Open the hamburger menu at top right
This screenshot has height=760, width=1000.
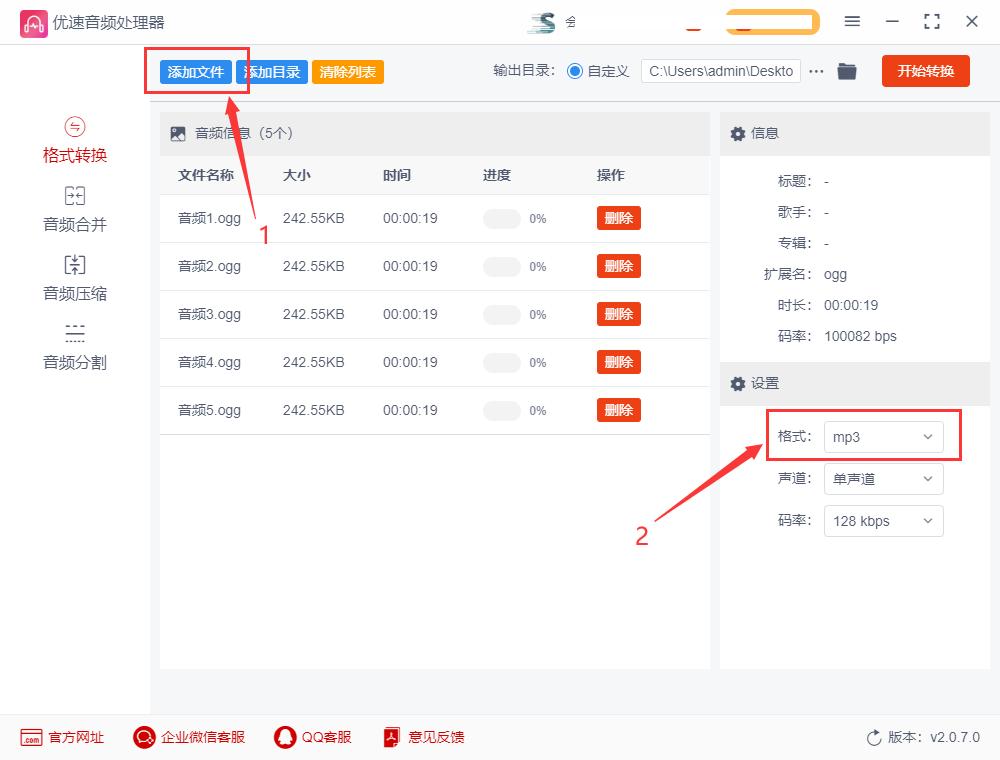click(x=852, y=20)
